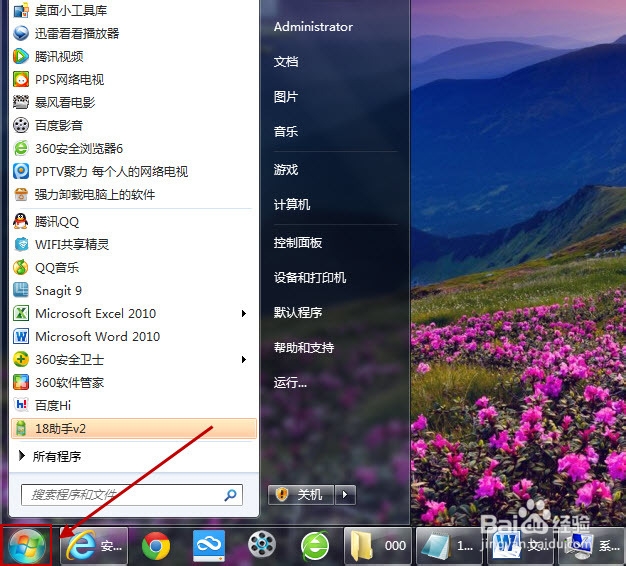Click the Microsoft Word 2010 icon
Viewport: 626px width, 566px height.
pyautogui.click(x=21, y=336)
